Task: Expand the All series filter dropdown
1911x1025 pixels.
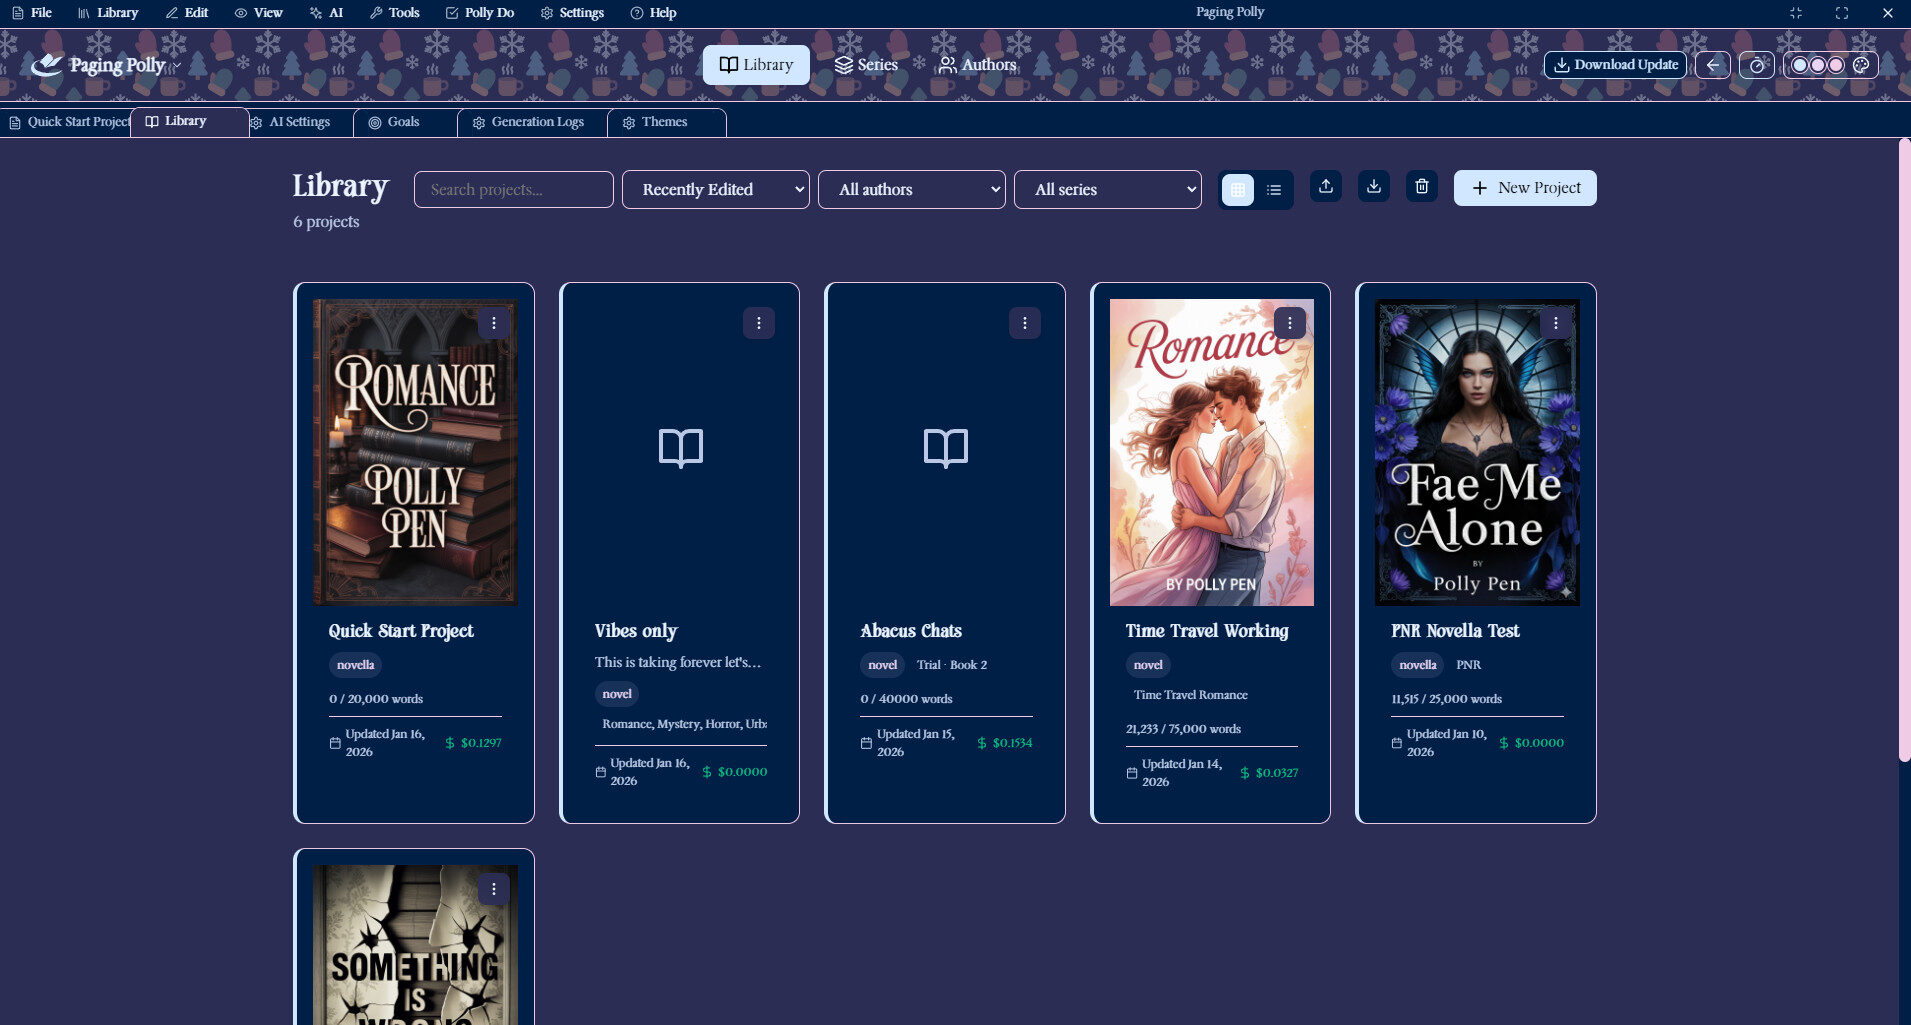Action: [x=1107, y=190]
